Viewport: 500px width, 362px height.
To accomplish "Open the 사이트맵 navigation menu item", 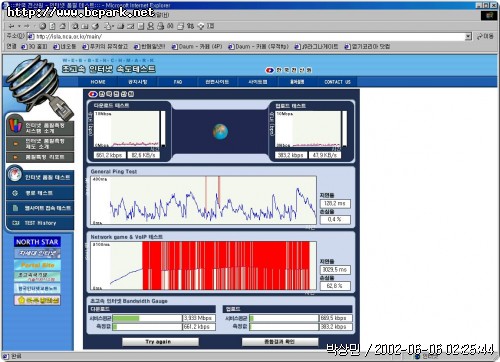I will (x=257, y=82).
